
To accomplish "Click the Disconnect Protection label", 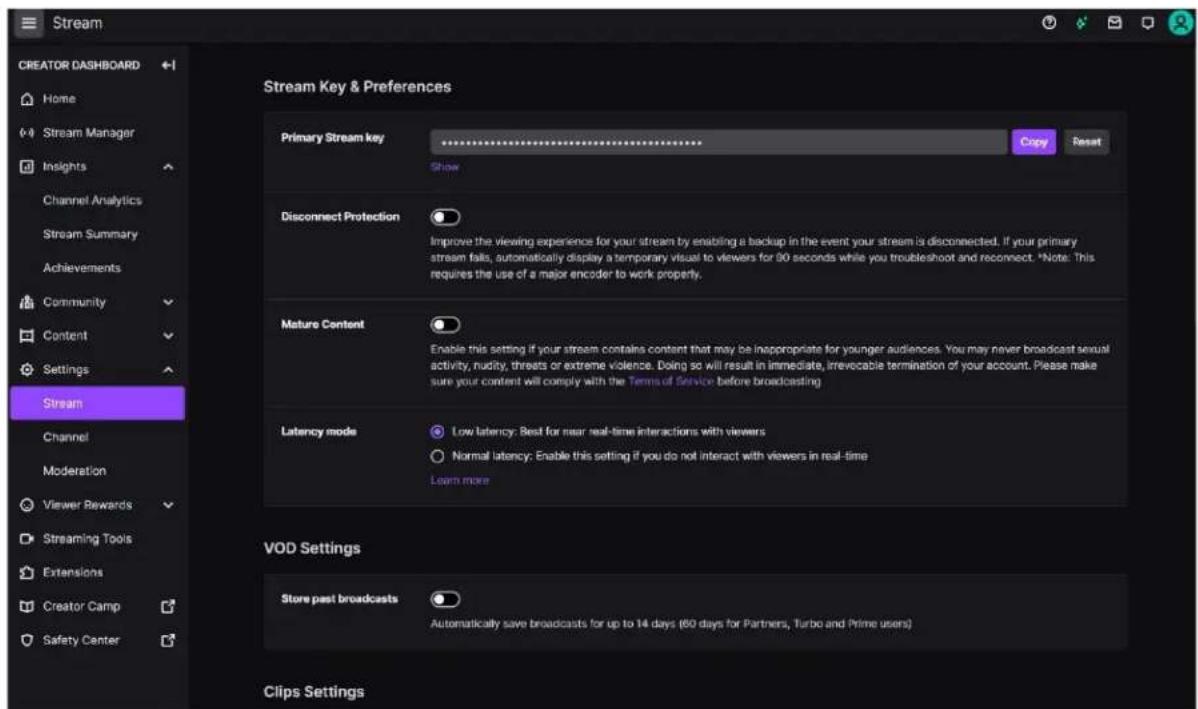I will tap(340, 217).
